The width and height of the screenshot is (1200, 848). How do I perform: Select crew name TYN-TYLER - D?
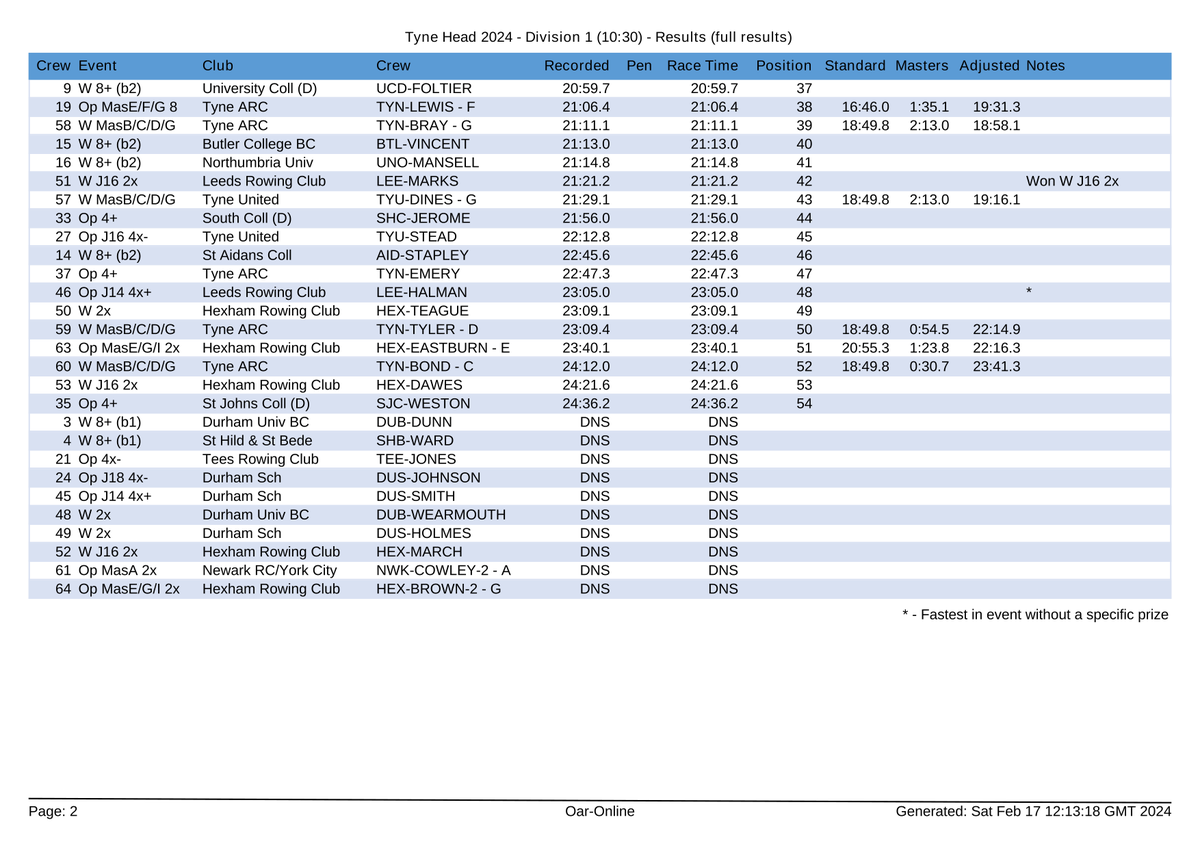coord(427,329)
